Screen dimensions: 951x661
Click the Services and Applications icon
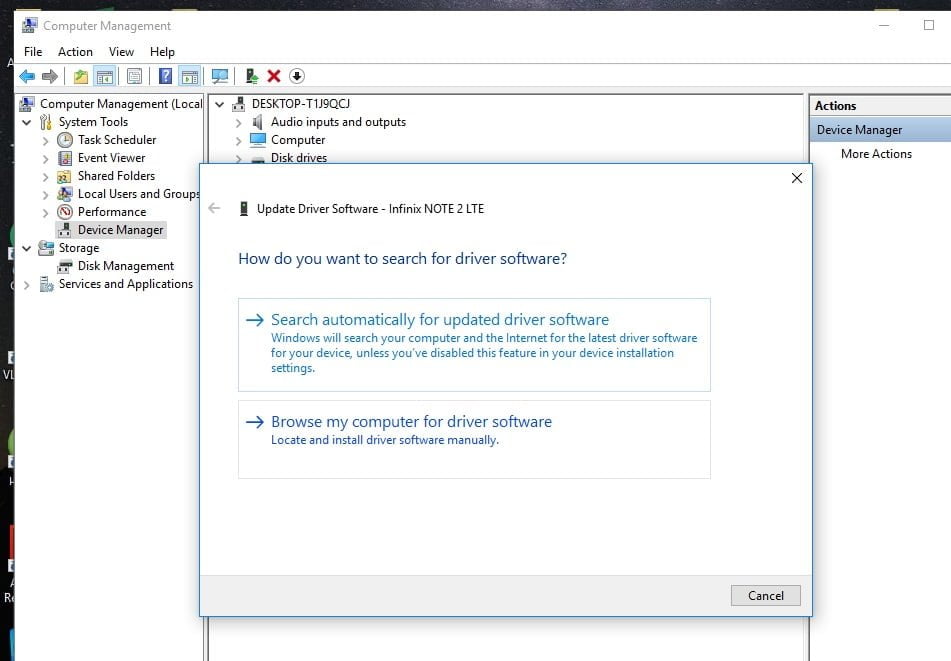pyautogui.click(x=46, y=284)
